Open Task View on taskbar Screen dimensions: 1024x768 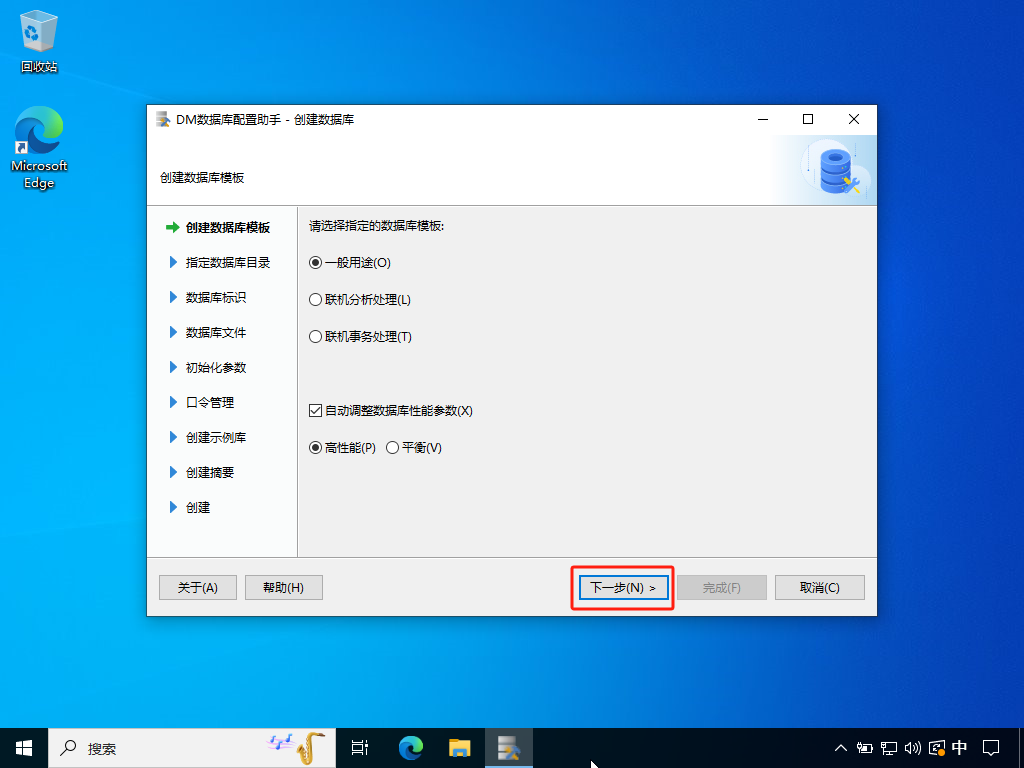pos(360,748)
